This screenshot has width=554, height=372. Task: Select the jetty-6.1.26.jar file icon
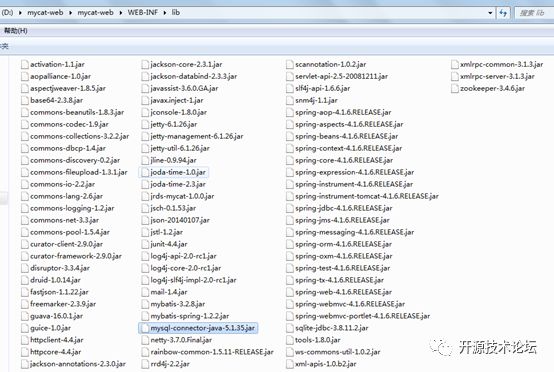click(145, 124)
